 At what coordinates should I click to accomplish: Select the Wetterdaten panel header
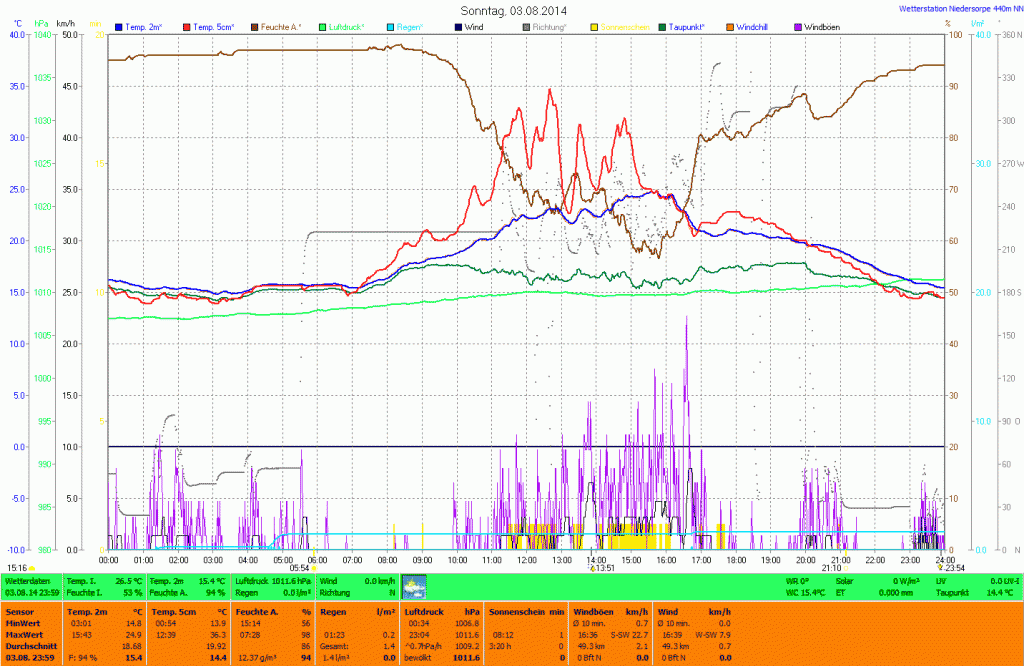[27, 580]
